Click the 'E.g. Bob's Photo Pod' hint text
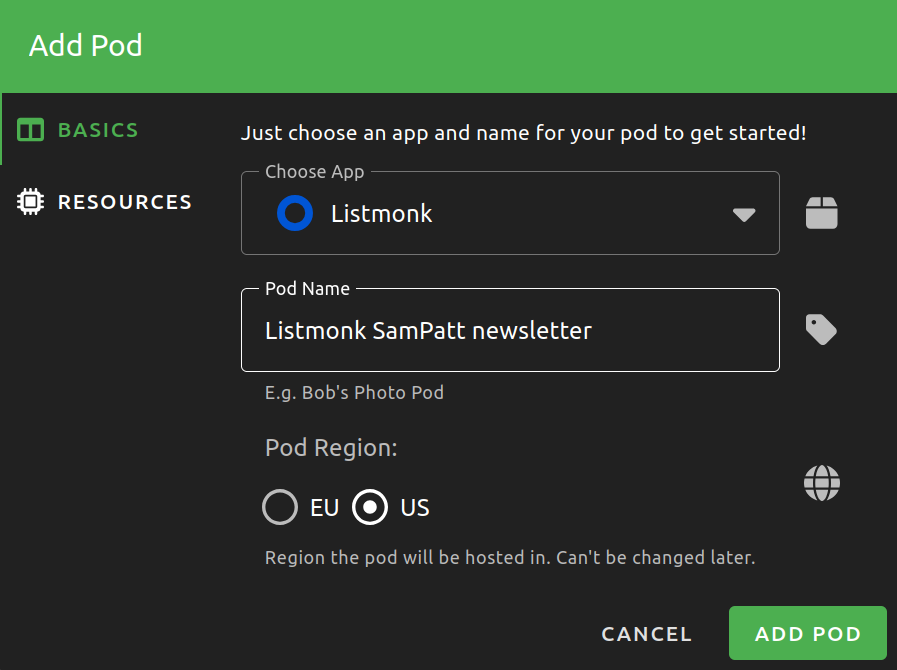 tap(354, 393)
